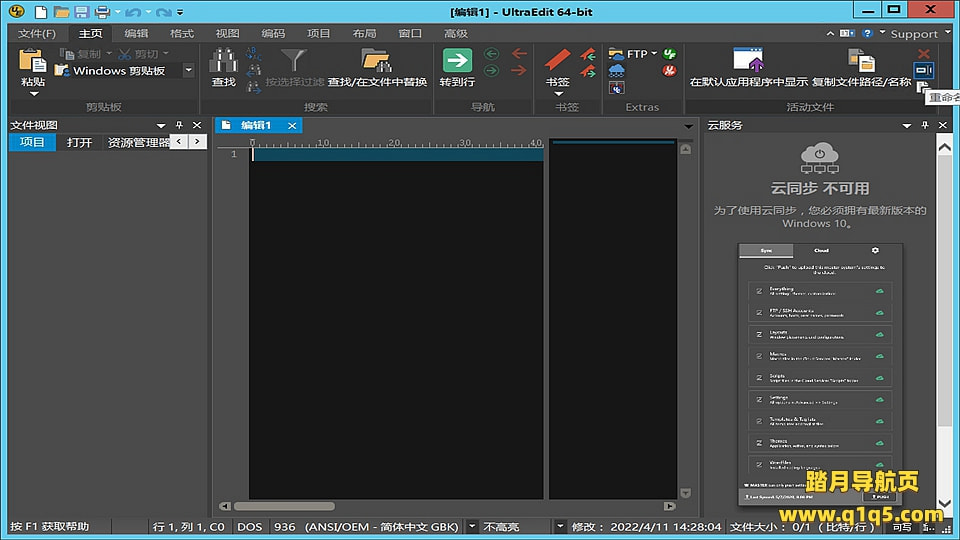Close the 编辑1 document tab
The height and width of the screenshot is (540, 960).
tap(292, 125)
